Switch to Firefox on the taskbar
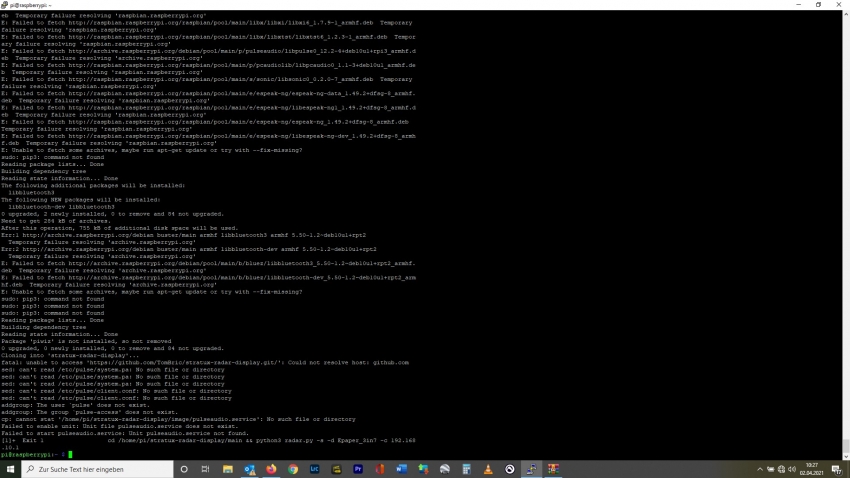The height and width of the screenshot is (478, 850). click(x=271, y=469)
